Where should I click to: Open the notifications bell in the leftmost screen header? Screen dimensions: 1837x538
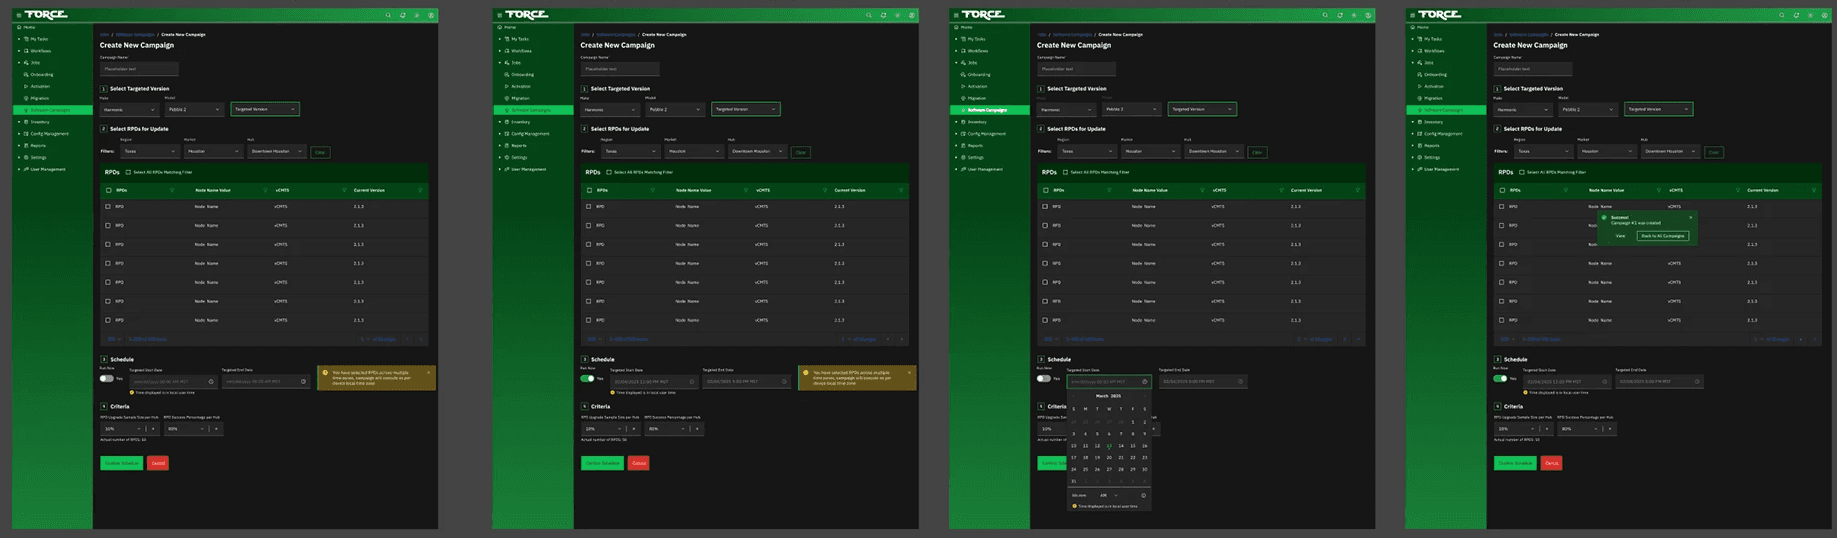coord(403,15)
